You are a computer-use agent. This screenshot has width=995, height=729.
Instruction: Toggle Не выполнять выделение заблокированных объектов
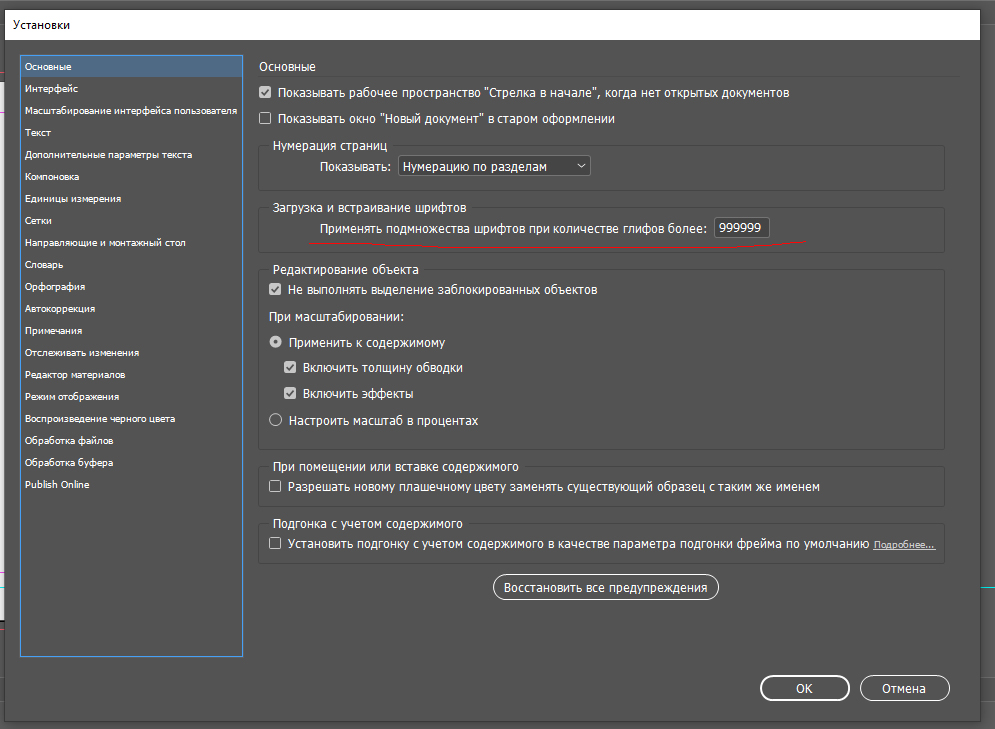[x=275, y=290]
